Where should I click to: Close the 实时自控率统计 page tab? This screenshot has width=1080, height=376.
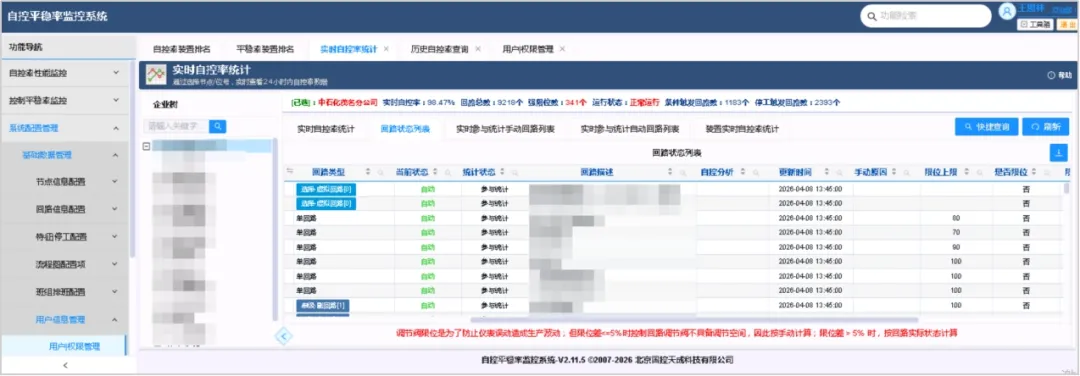pos(386,49)
